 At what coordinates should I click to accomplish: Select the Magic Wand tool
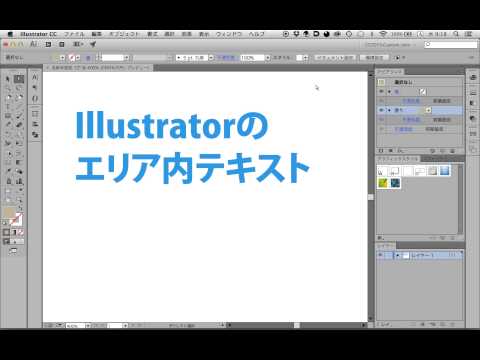8,89
